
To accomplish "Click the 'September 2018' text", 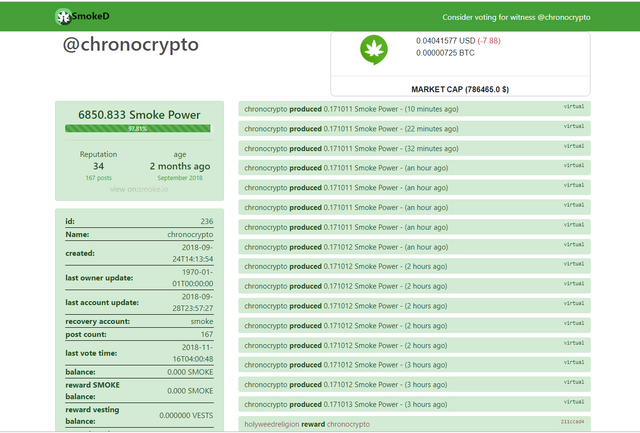I will tap(180, 178).
